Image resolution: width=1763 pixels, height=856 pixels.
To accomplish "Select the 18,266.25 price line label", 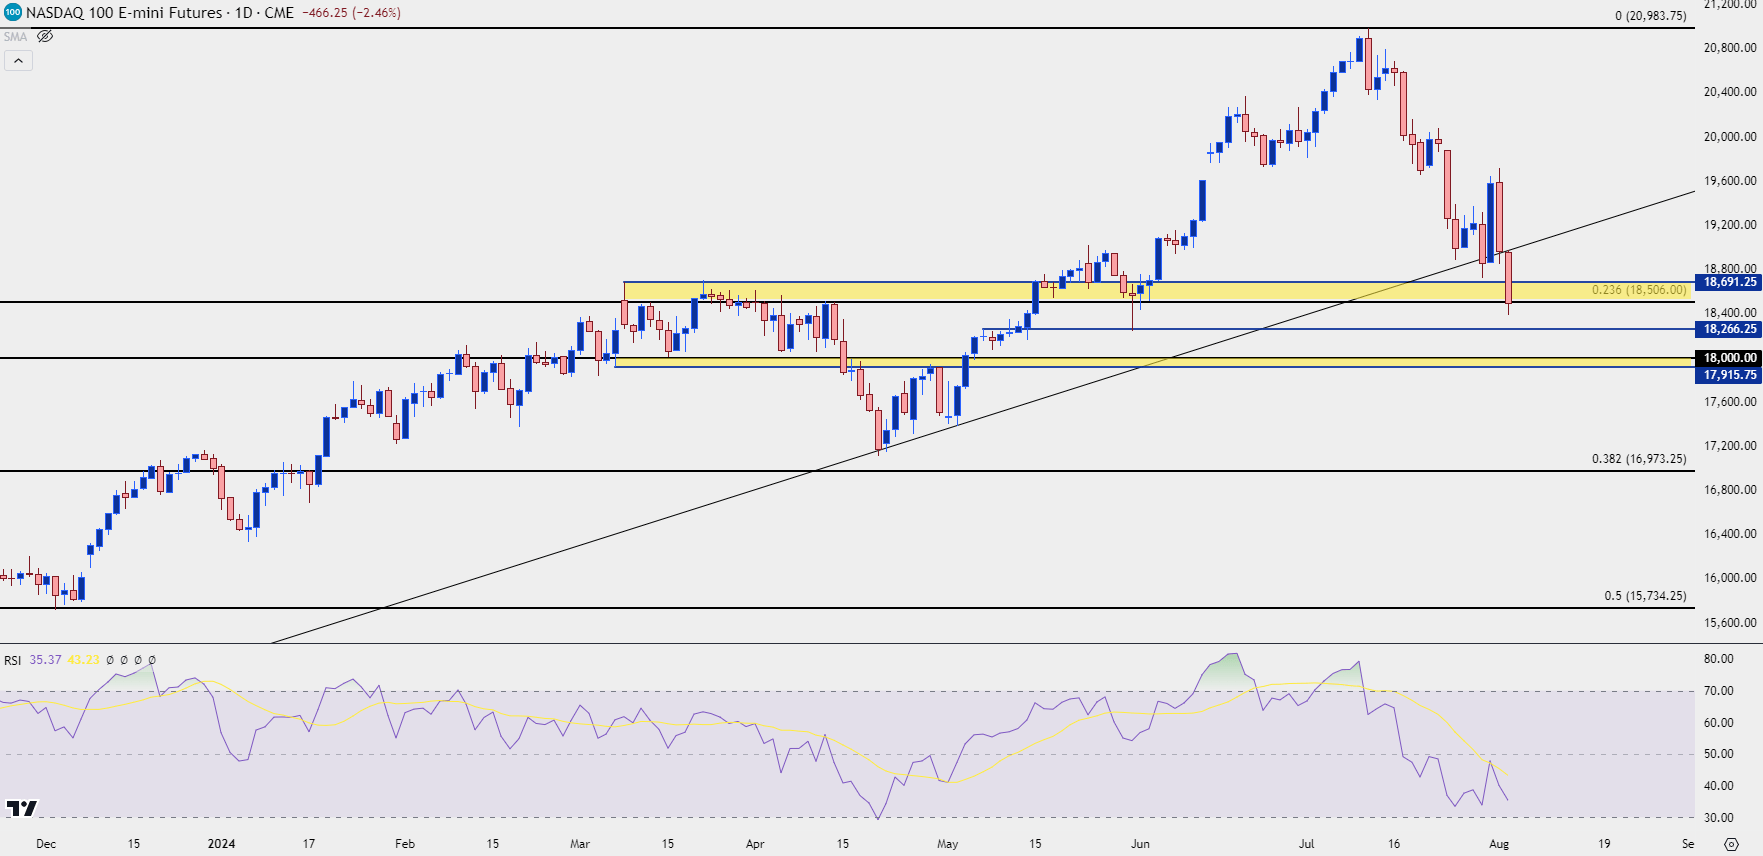I will pos(1729,329).
